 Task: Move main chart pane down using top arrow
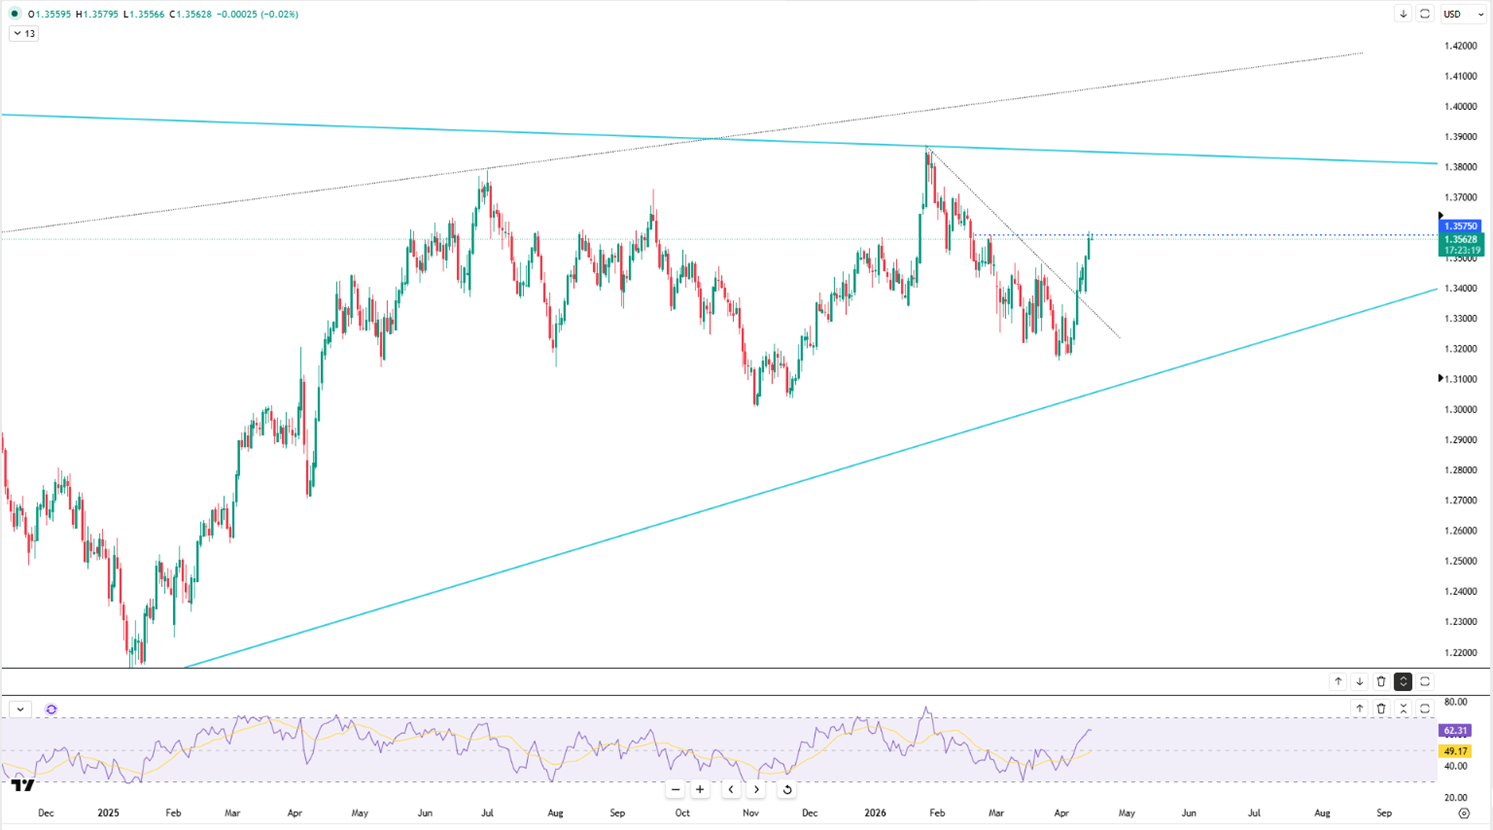[x=1403, y=14]
